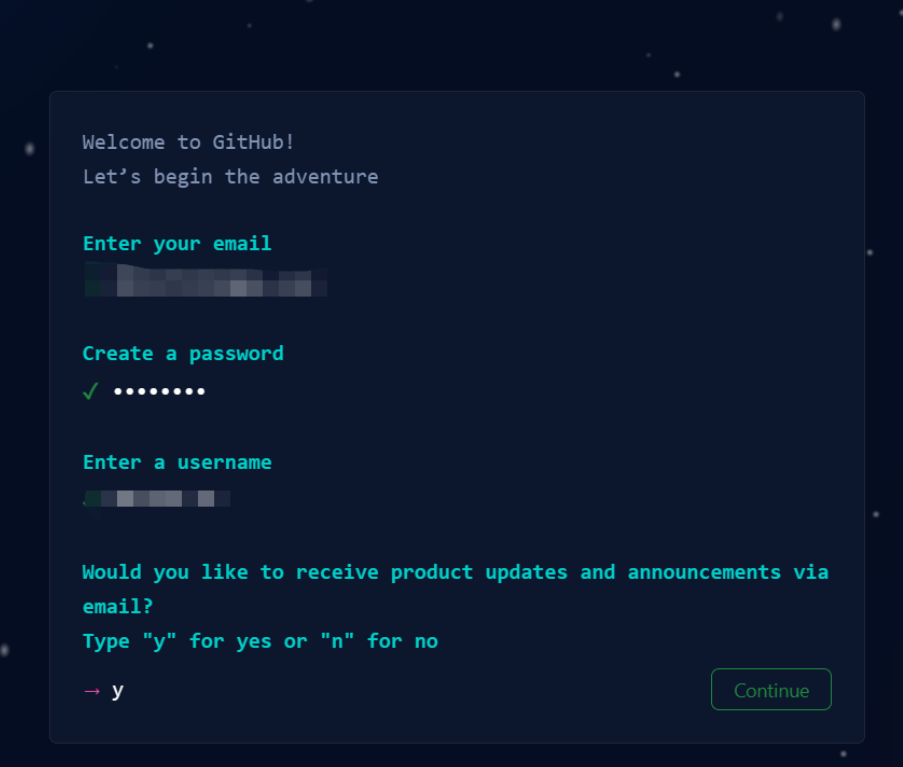Click the green checkmark beside password dots
The height and width of the screenshot is (767, 903).
[90, 392]
